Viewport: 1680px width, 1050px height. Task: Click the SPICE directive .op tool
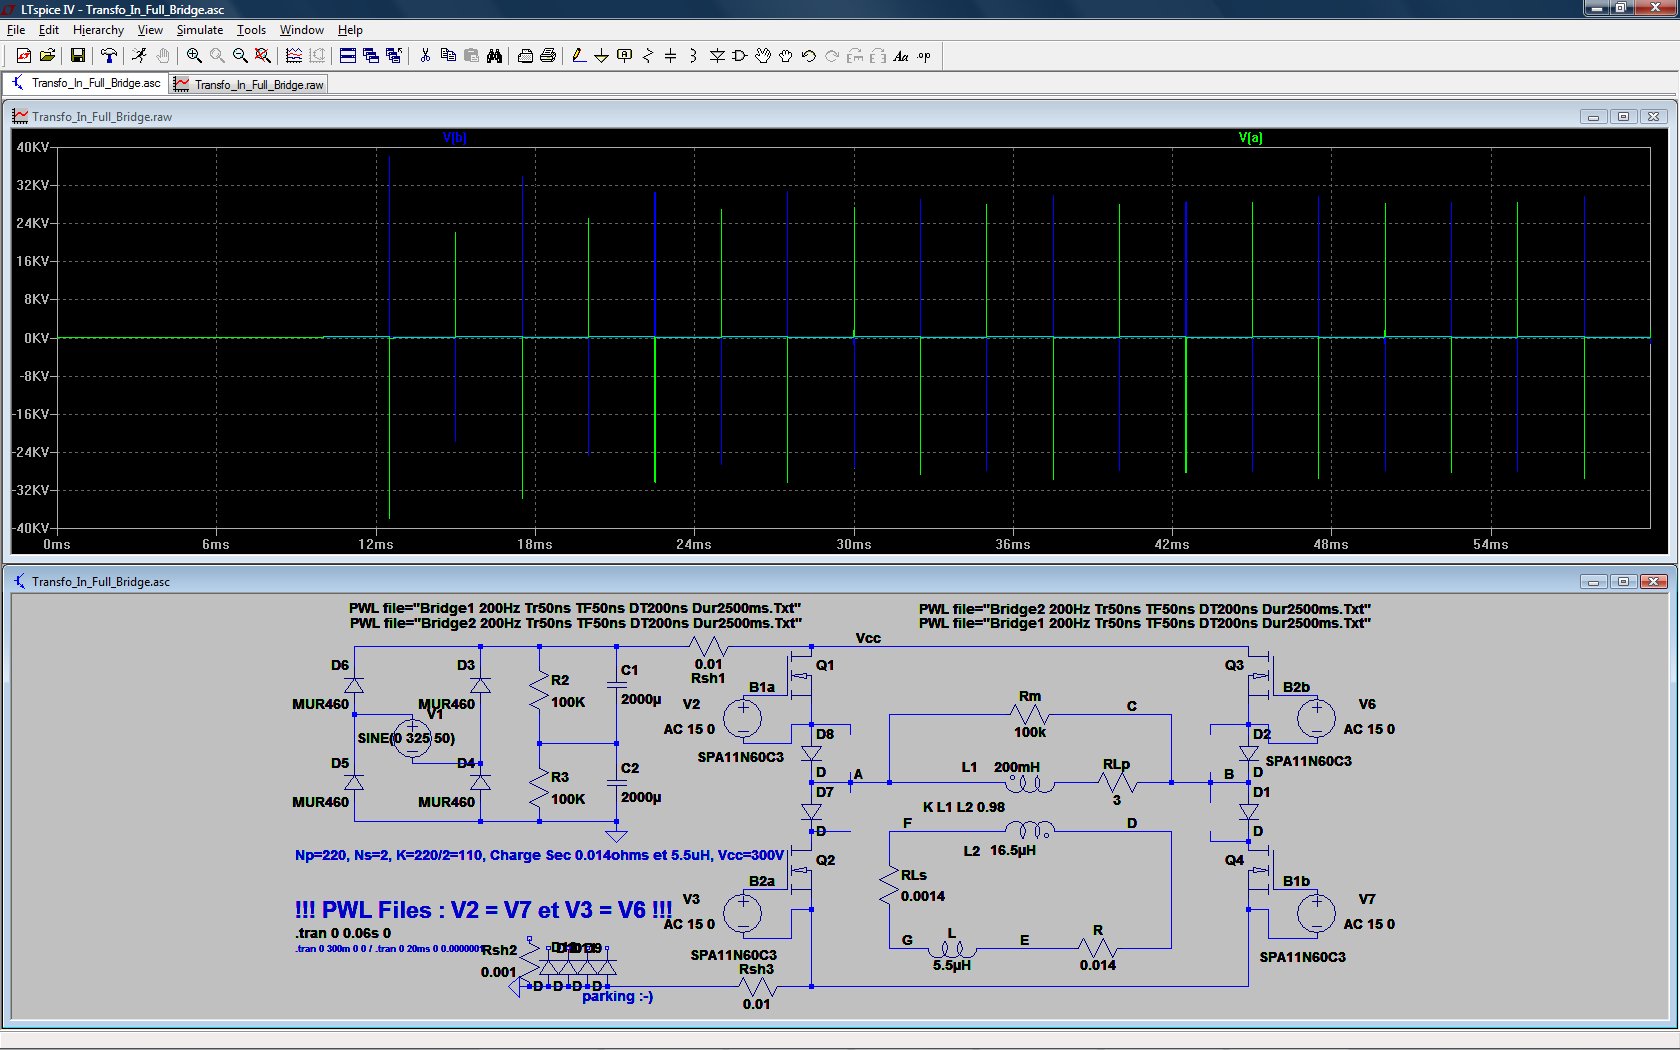pos(924,56)
